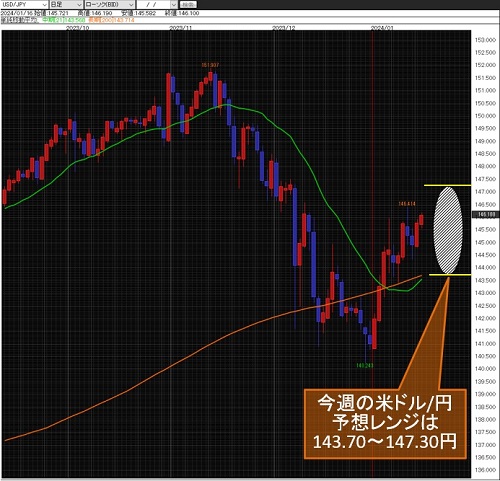Click the 安値 145.582 low value
500x481 pixels.
point(139,13)
